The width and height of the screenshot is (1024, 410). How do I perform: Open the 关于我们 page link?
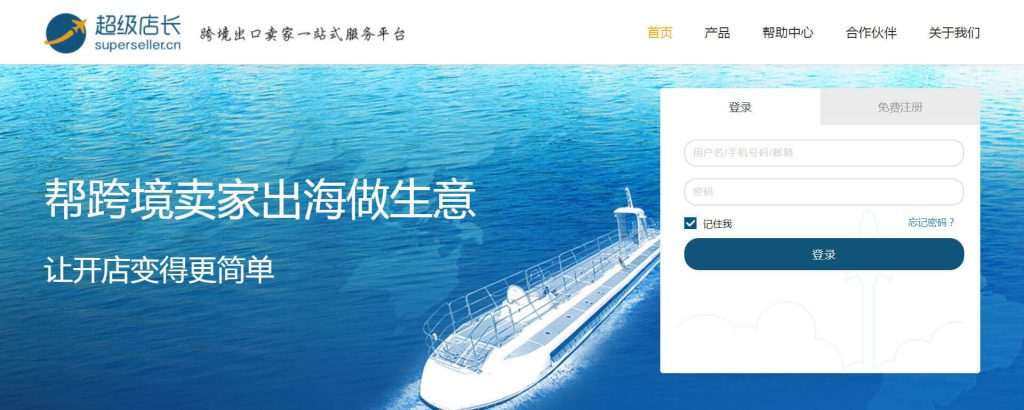954,33
